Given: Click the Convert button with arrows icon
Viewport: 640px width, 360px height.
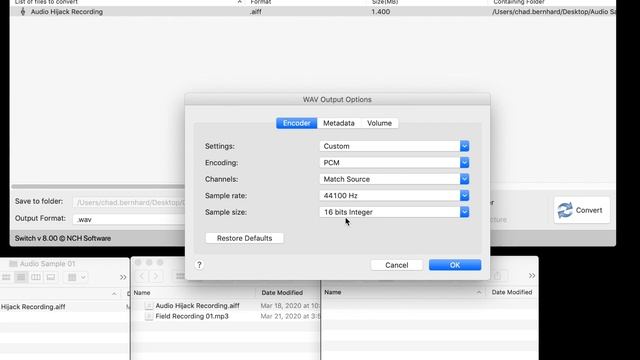Looking at the screenshot, I should coord(582,210).
